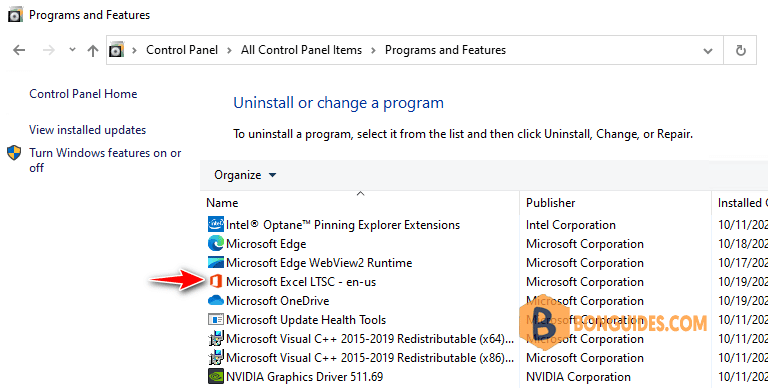Screen dimensions: 768x388
Task: Select the Microsoft Edge icon in list
Action: [x=216, y=243]
